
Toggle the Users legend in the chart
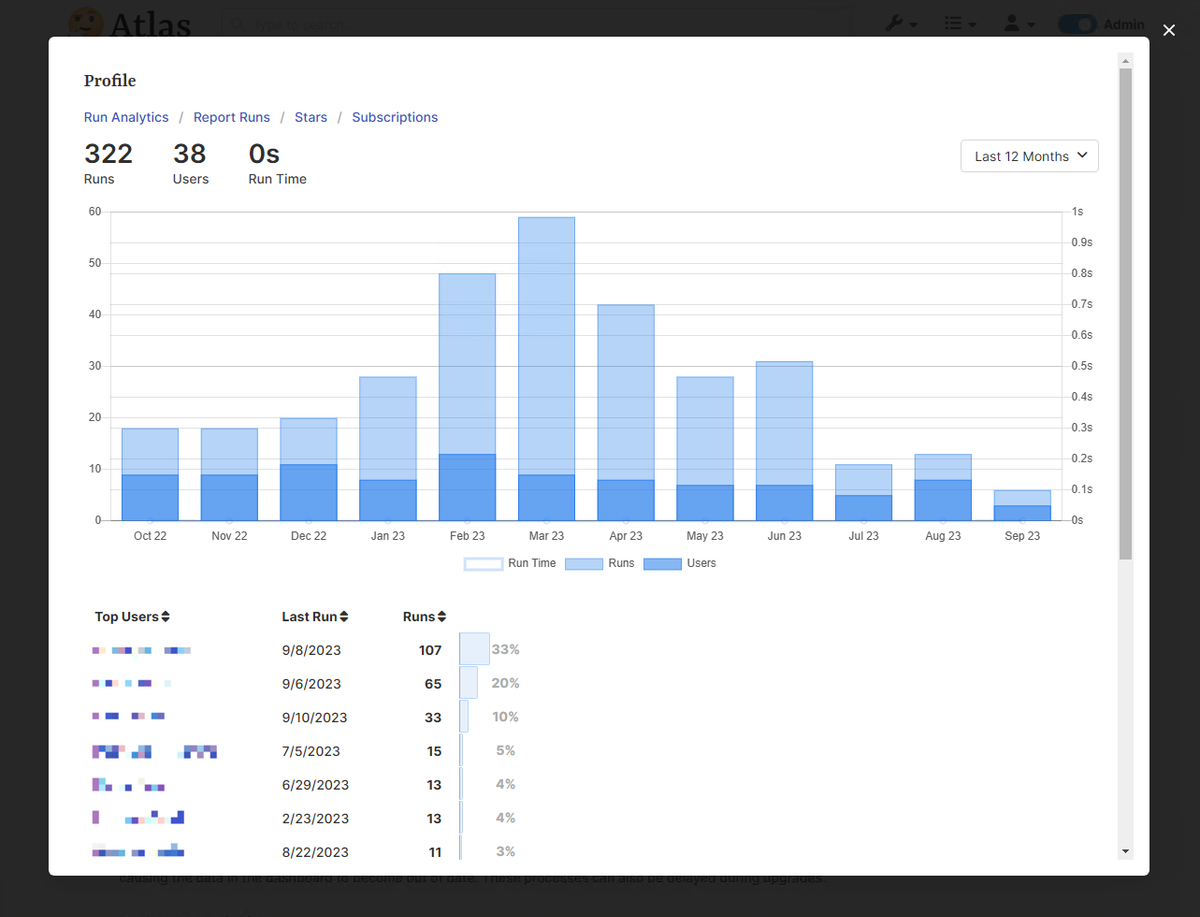pyautogui.click(x=680, y=563)
